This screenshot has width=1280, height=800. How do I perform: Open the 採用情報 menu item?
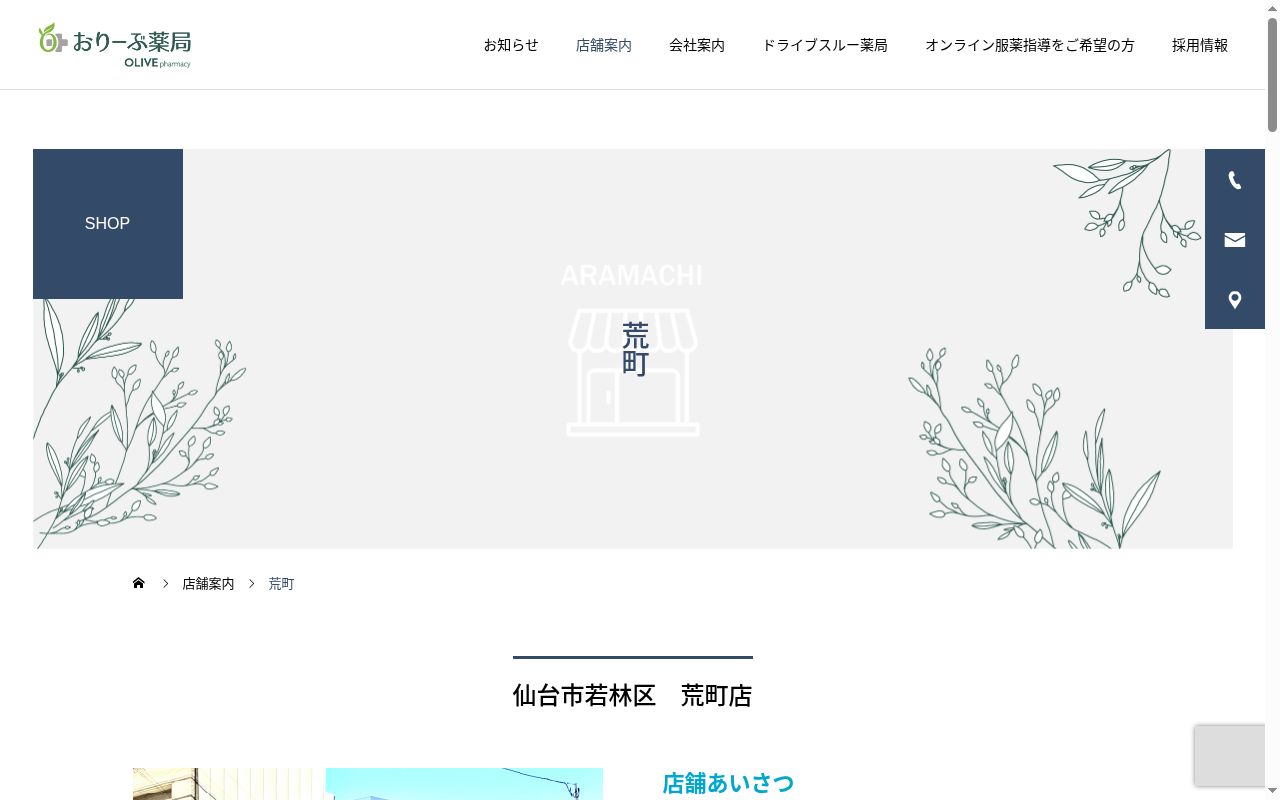coord(1200,45)
